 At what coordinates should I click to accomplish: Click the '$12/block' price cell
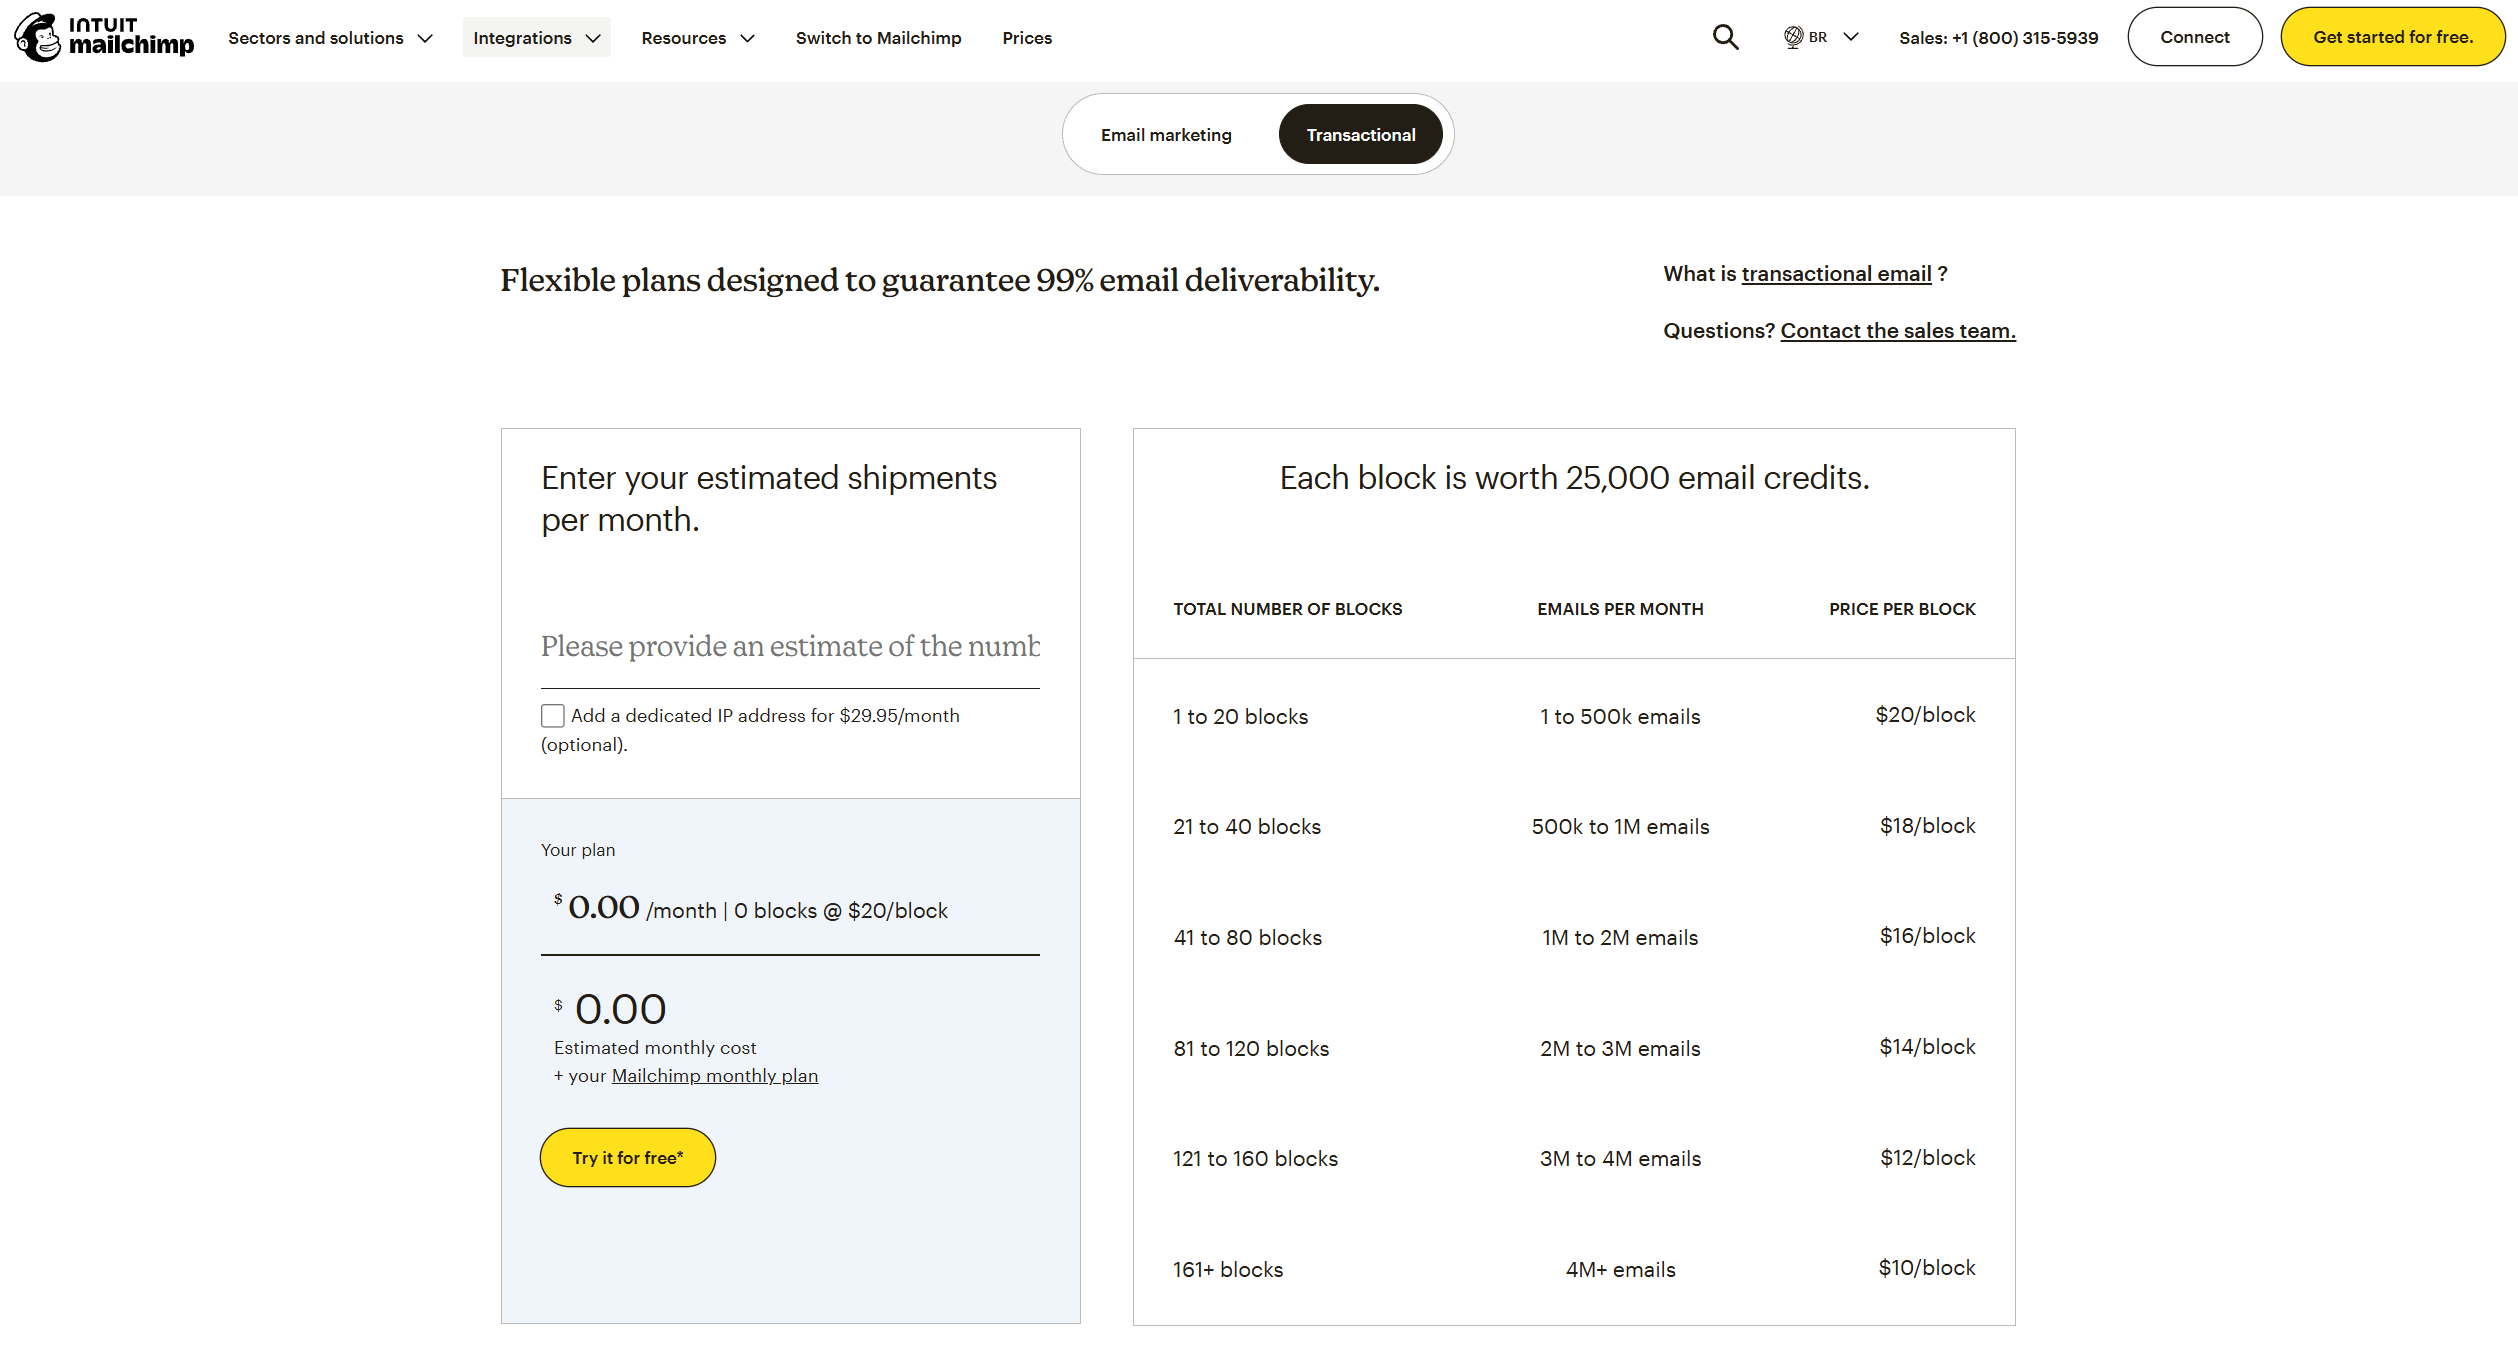click(x=1927, y=1157)
